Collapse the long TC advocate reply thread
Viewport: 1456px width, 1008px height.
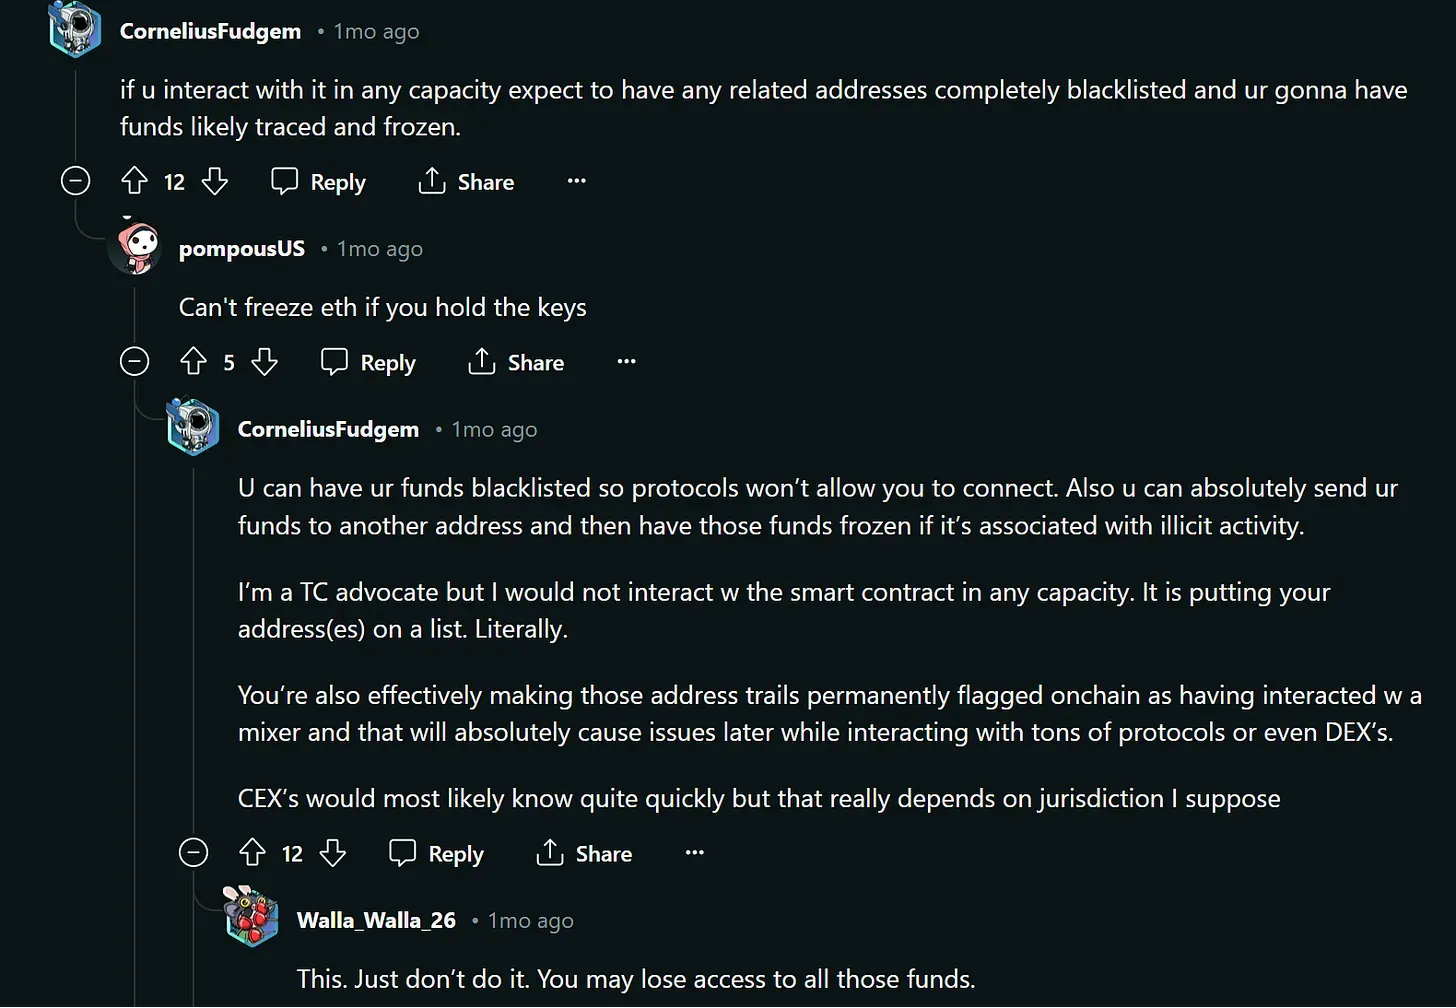[193, 853]
